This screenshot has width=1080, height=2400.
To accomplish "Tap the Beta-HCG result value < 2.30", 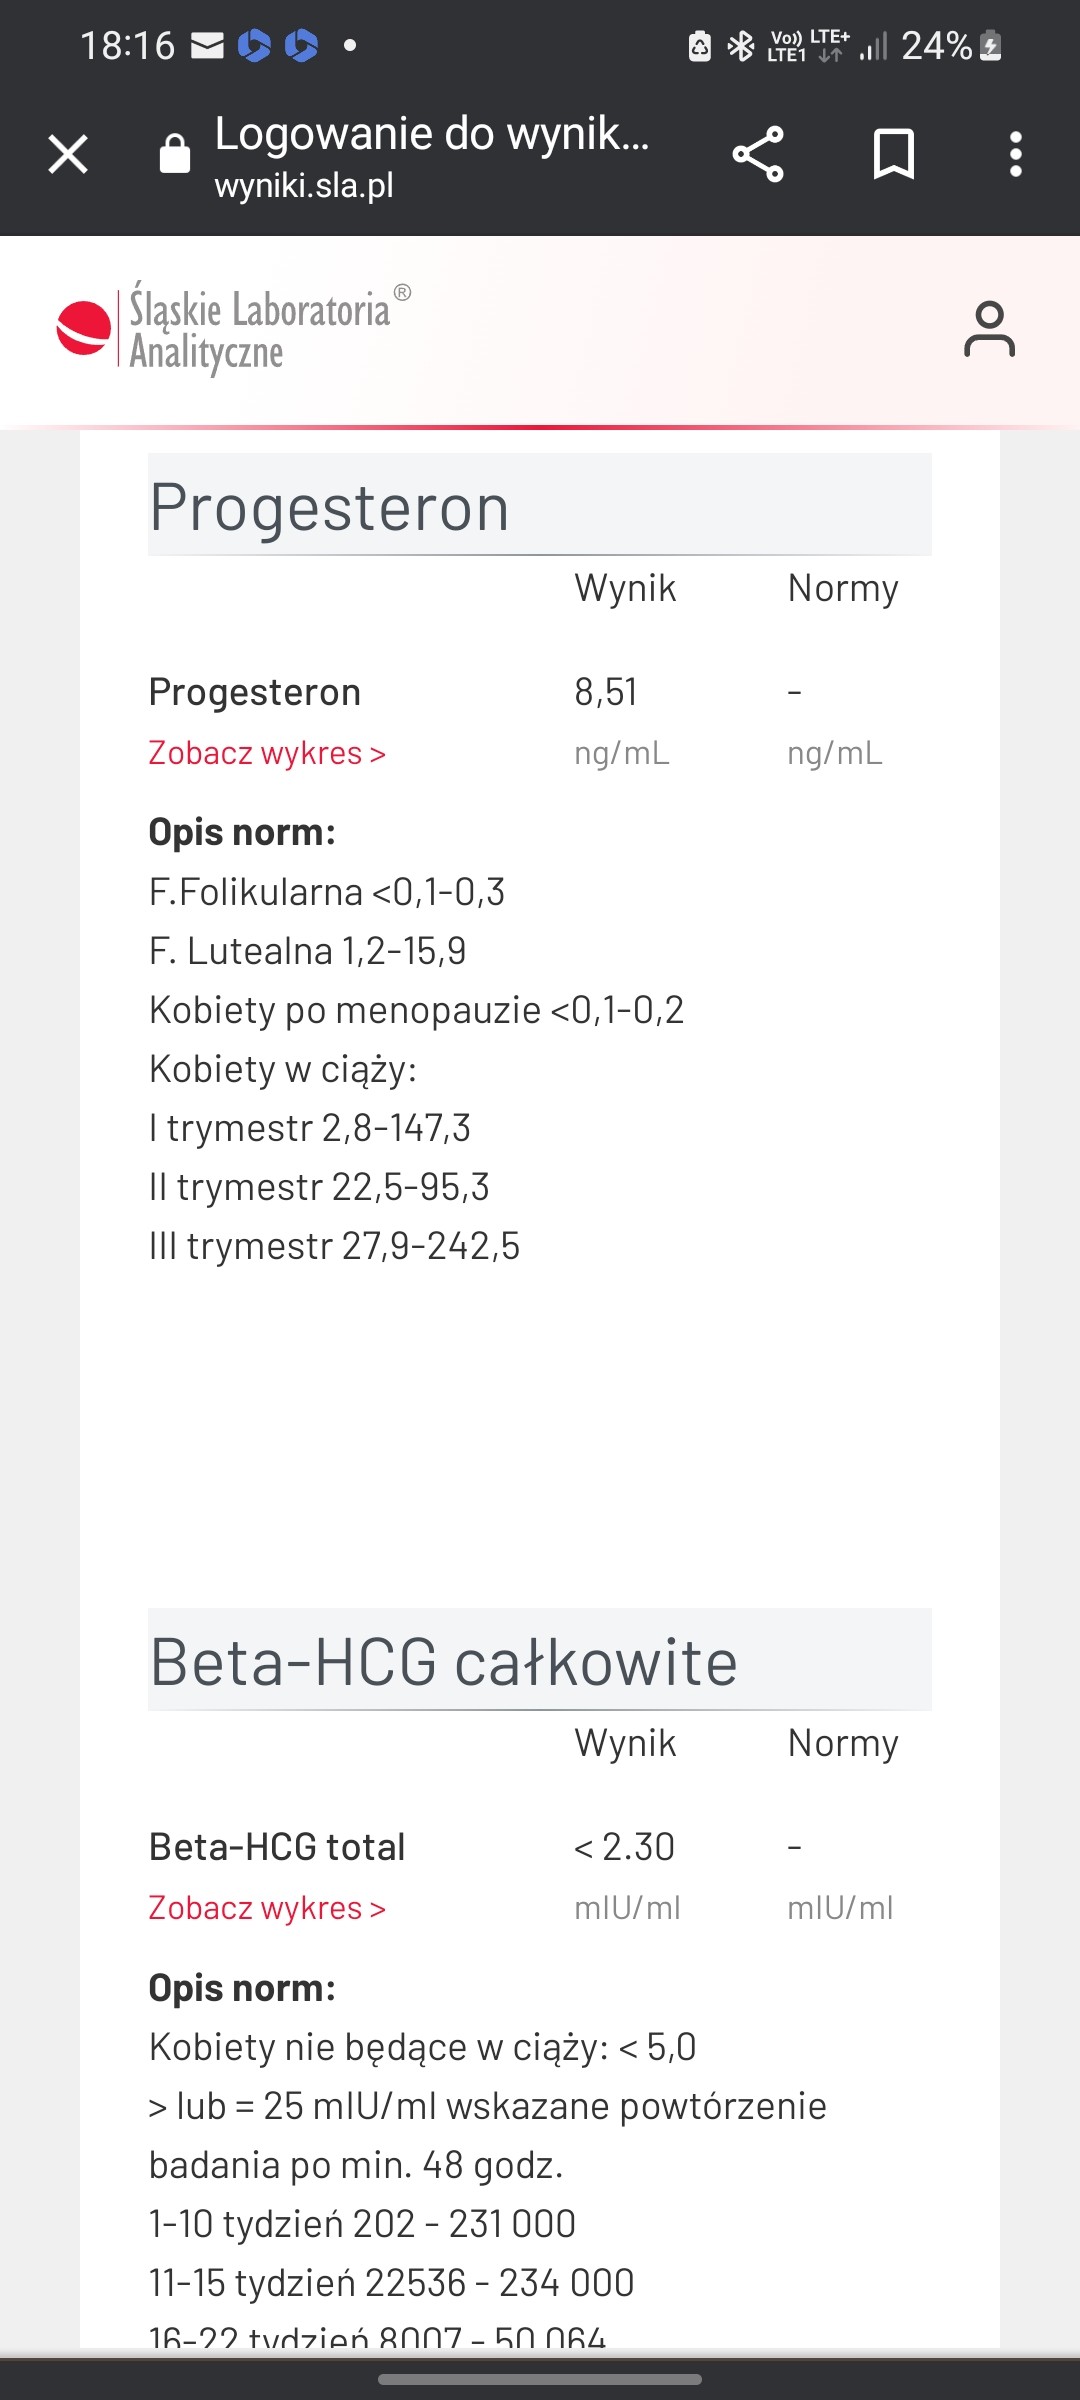I will point(625,1847).
